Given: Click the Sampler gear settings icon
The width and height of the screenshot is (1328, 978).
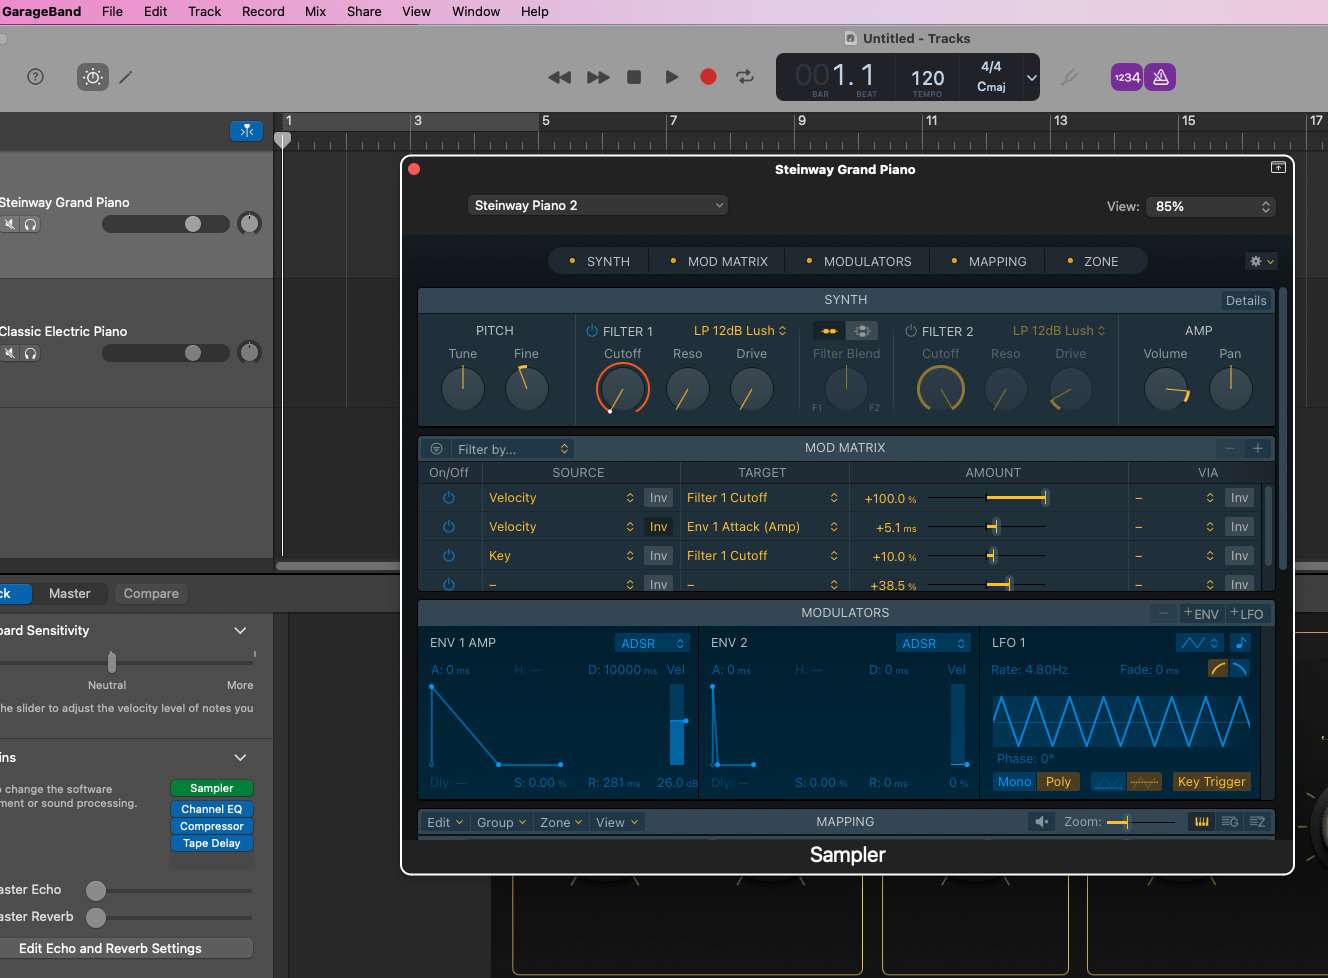Looking at the screenshot, I should (x=1256, y=261).
